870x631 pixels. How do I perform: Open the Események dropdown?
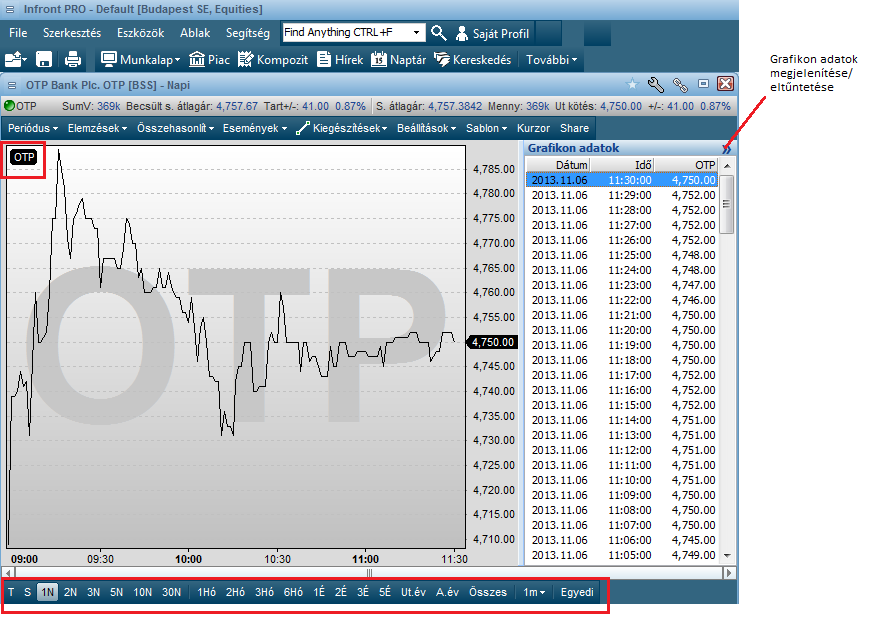point(255,128)
